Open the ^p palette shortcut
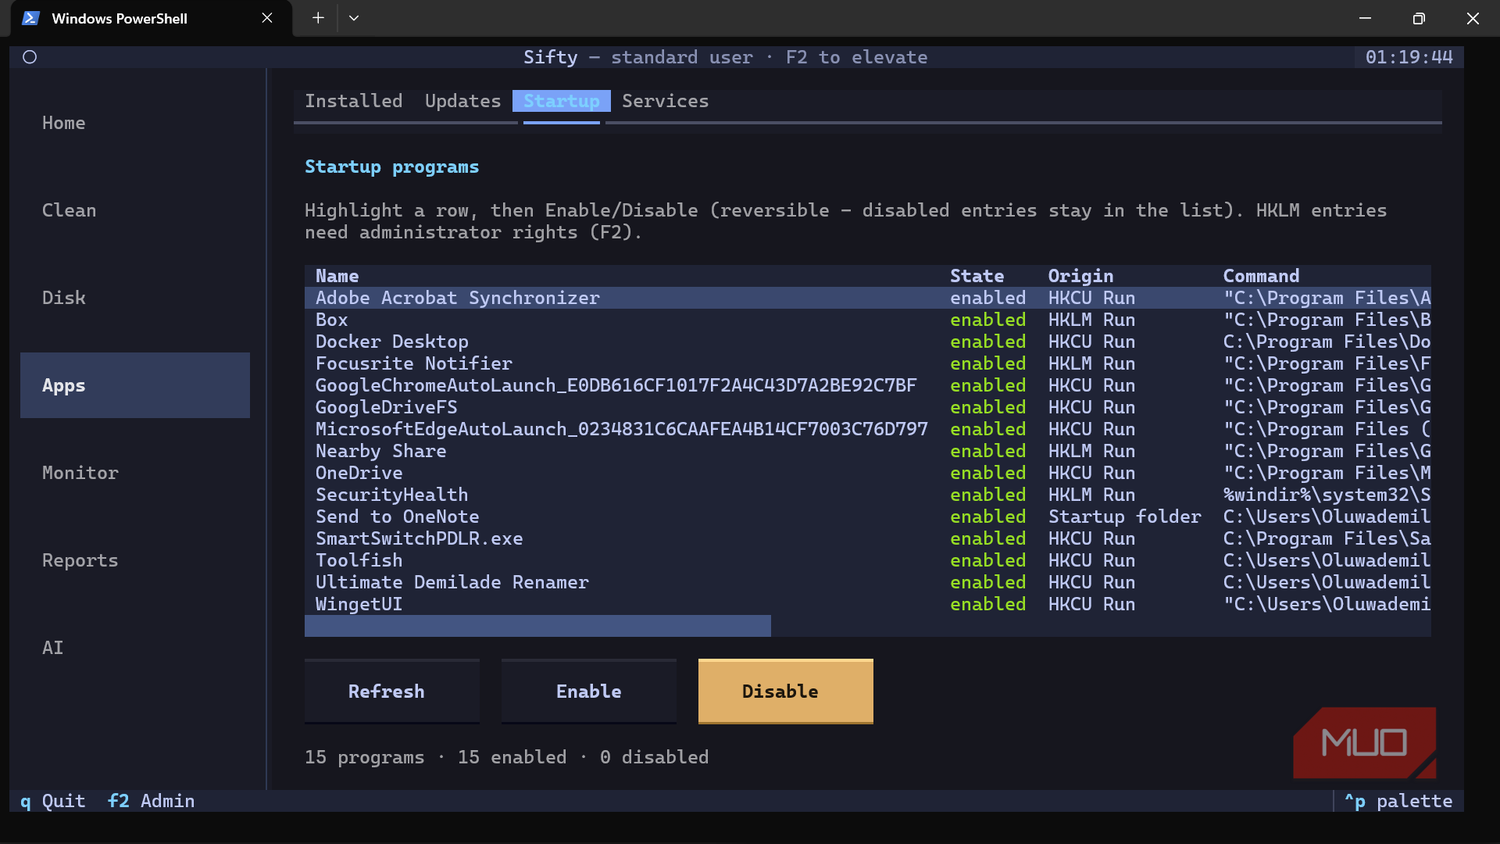This screenshot has height=844, width=1500. click(1398, 801)
